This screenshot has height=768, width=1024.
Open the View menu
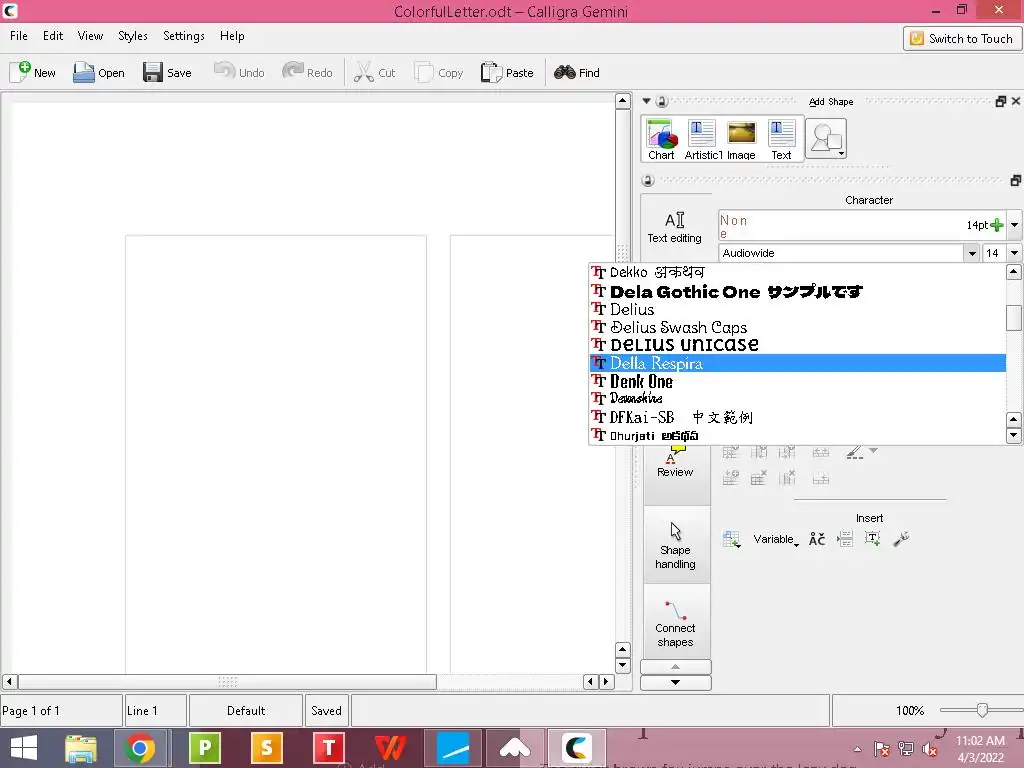coord(90,36)
